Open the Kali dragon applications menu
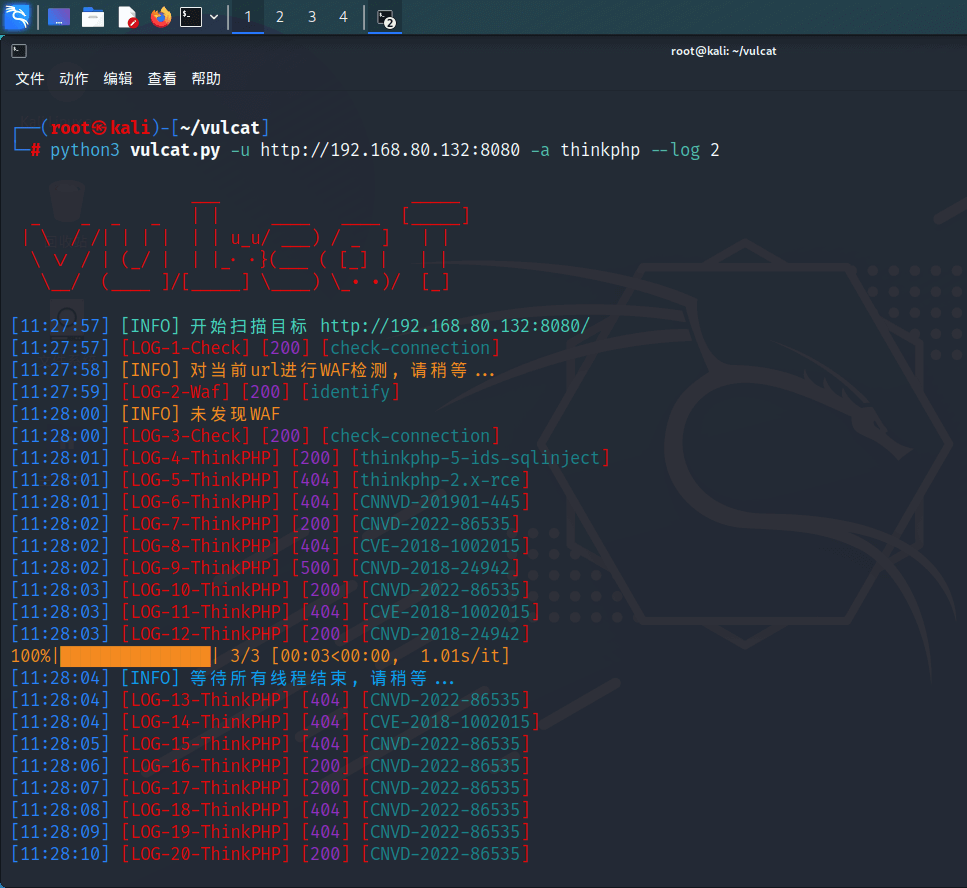This screenshot has width=967, height=888. point(18,16)
